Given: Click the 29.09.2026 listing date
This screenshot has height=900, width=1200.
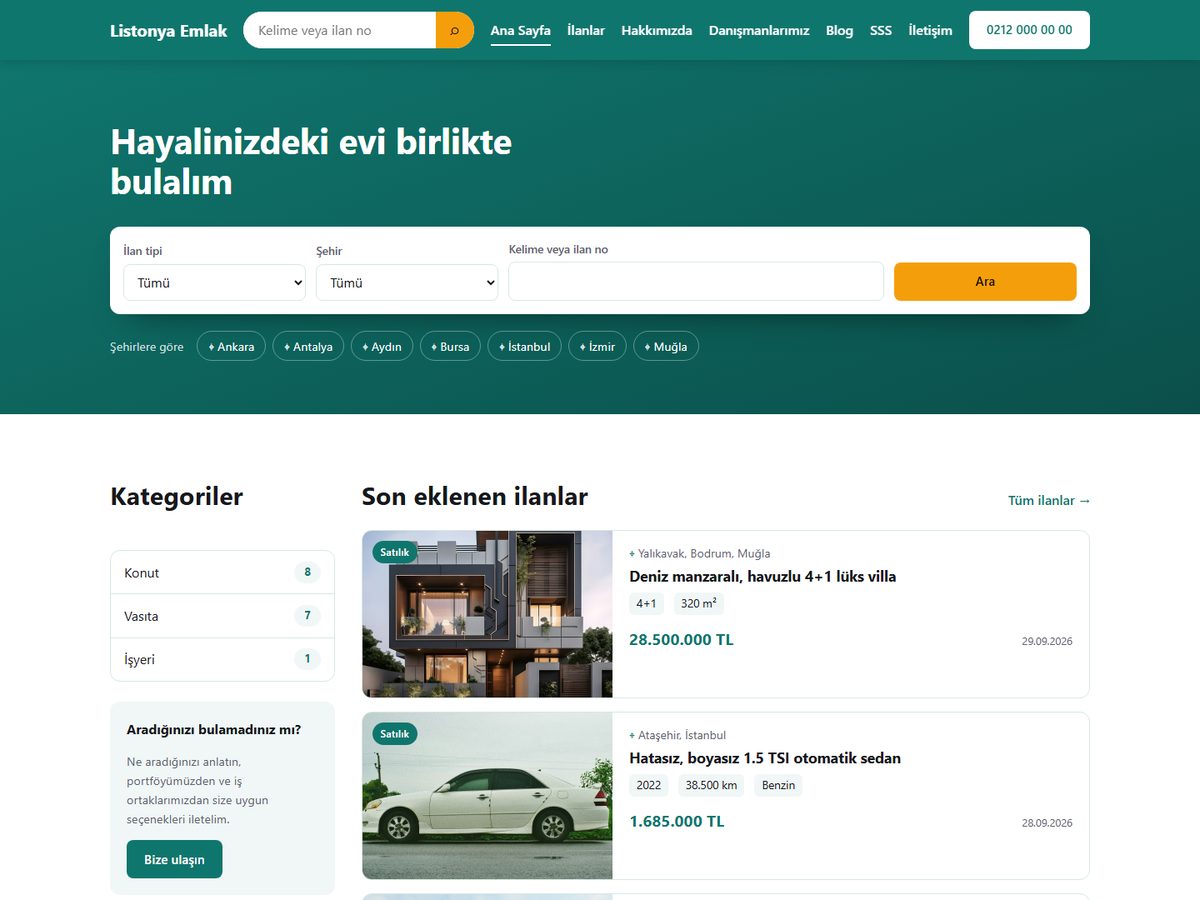Looking at the screenshot, I should (1047, 641).
